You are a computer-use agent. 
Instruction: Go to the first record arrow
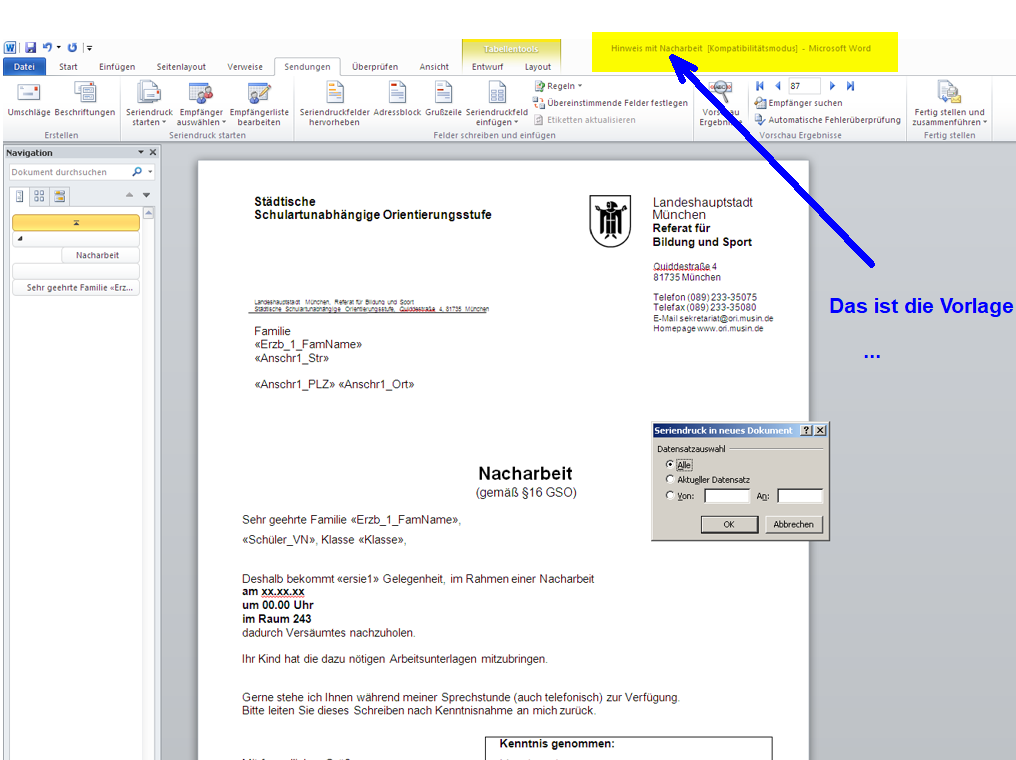tap(760, 86)
